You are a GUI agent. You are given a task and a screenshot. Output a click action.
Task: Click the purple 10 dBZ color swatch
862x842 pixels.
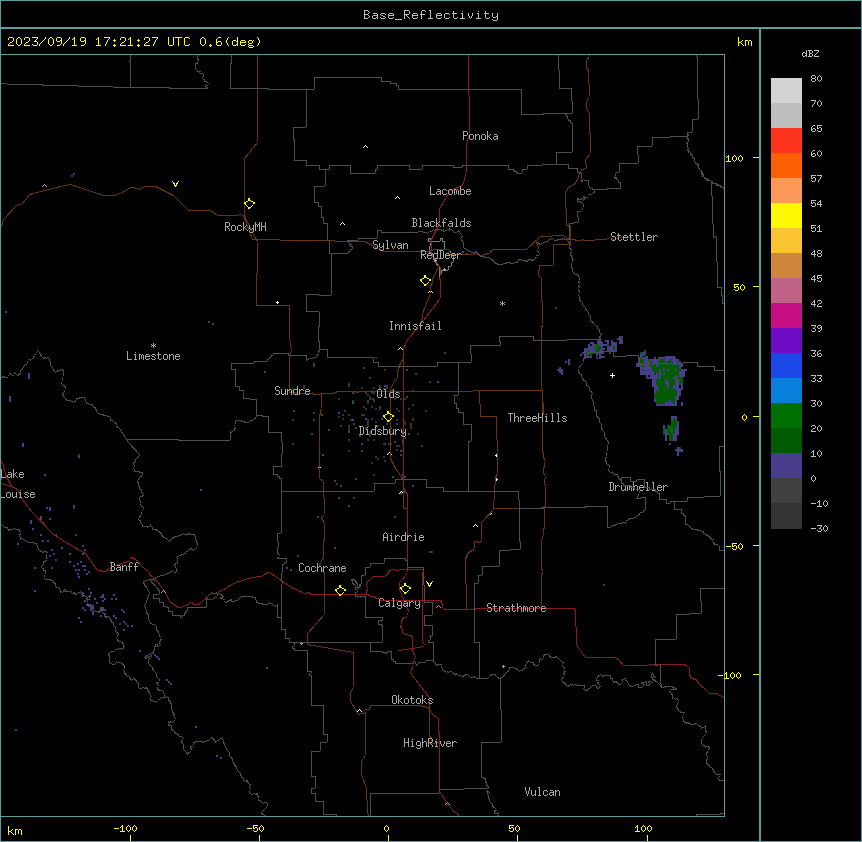click(x=786, y=466)
